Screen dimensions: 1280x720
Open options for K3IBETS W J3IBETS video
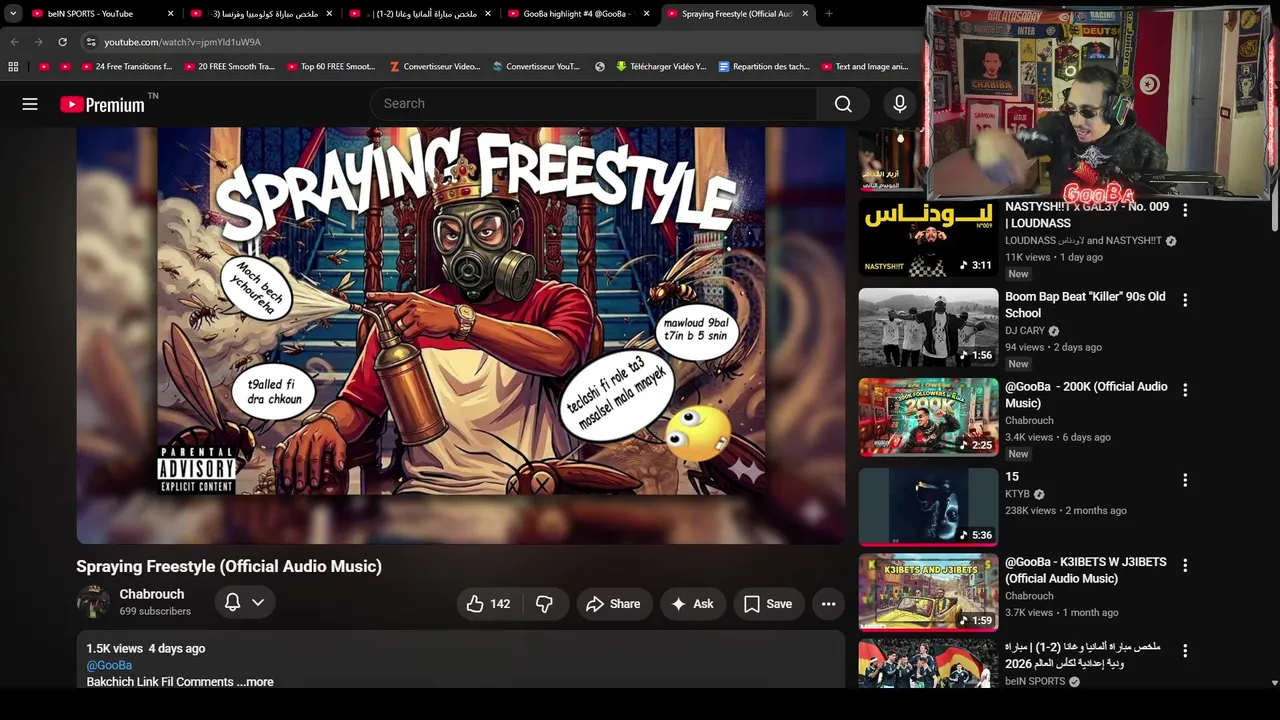coord(1185,566)
